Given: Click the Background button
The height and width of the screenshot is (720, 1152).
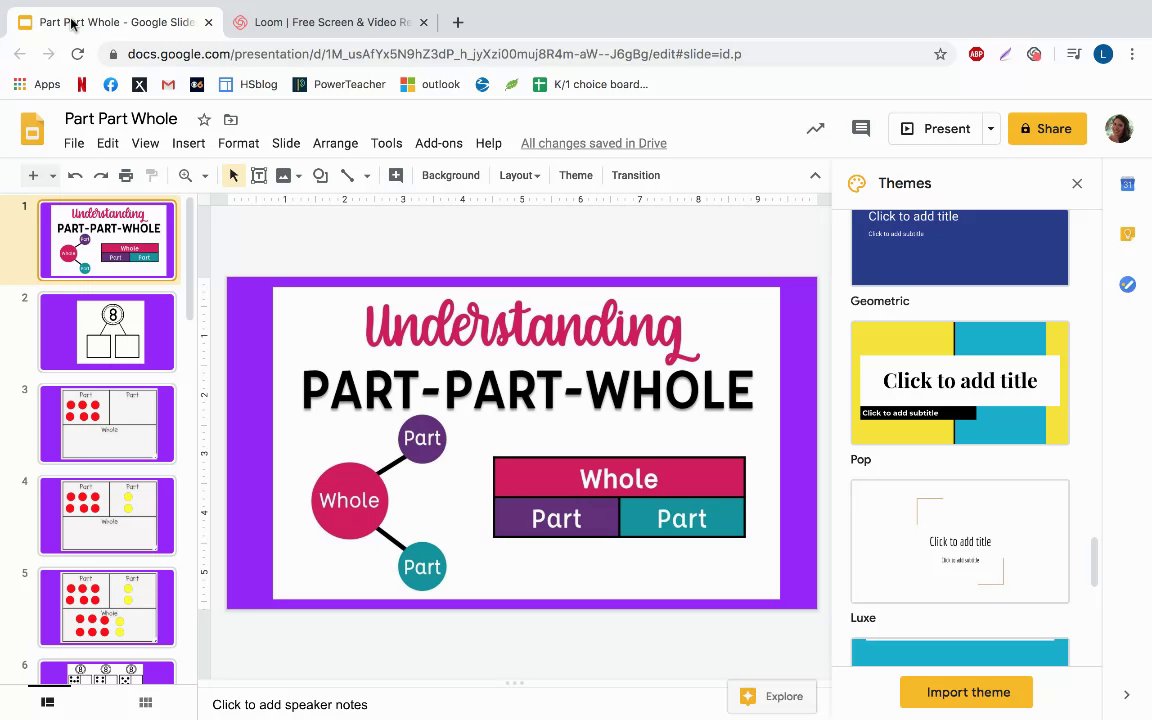Looking at the screenshot, I should [x=450, y=176].
